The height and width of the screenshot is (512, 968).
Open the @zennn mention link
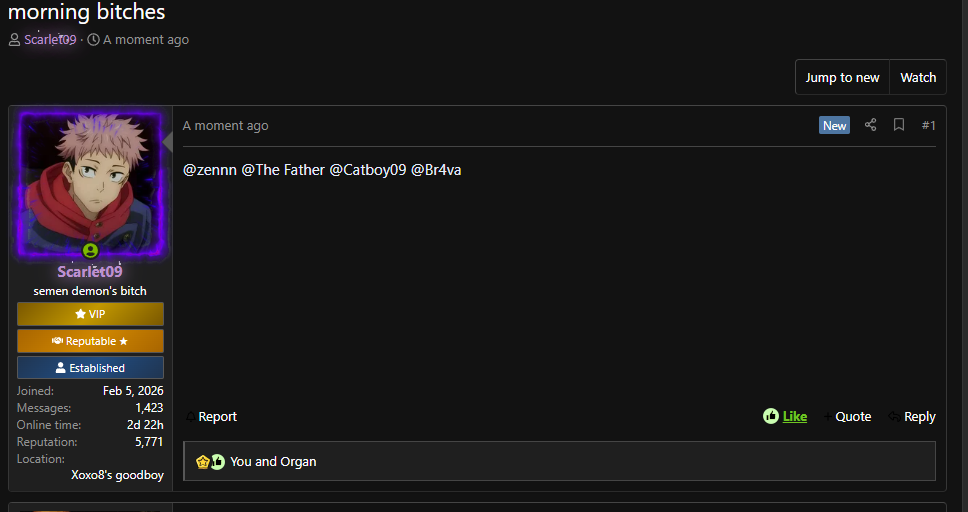pyautogui.click(x=210, y=170)
